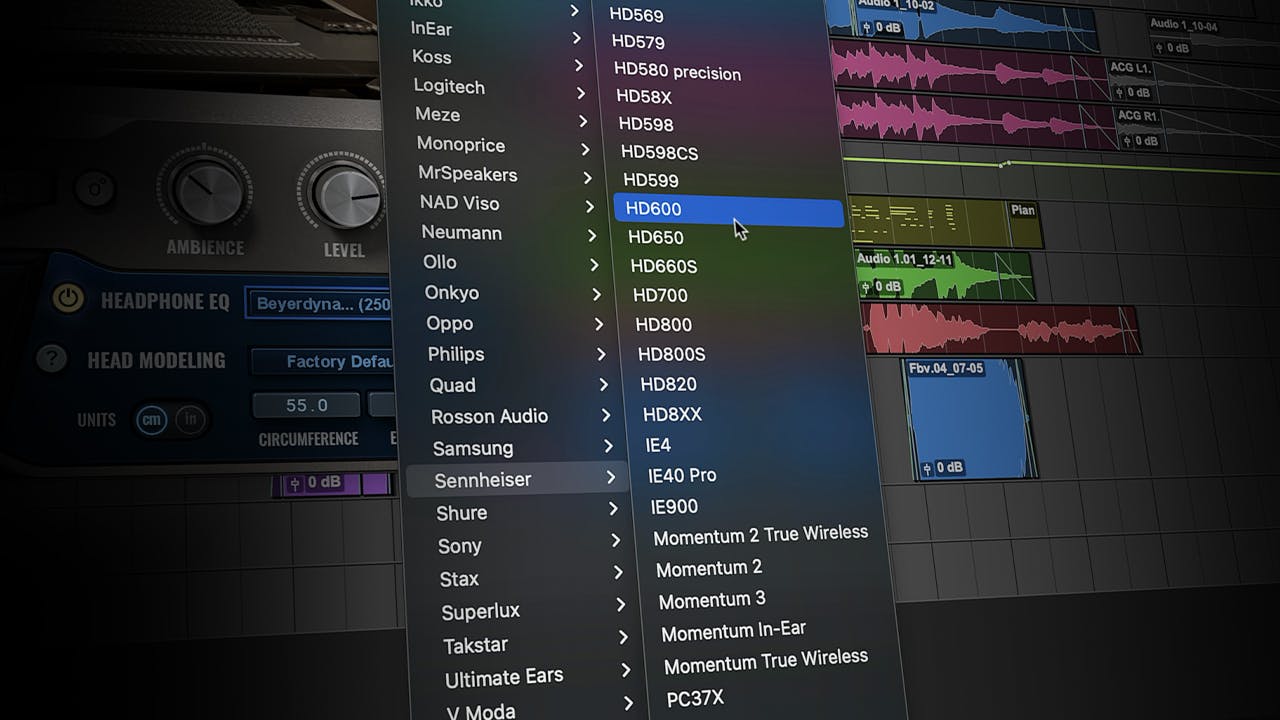Select HD650 from the Sennheiser list
Screen dimensions: 1280x720
click(656, 238)
